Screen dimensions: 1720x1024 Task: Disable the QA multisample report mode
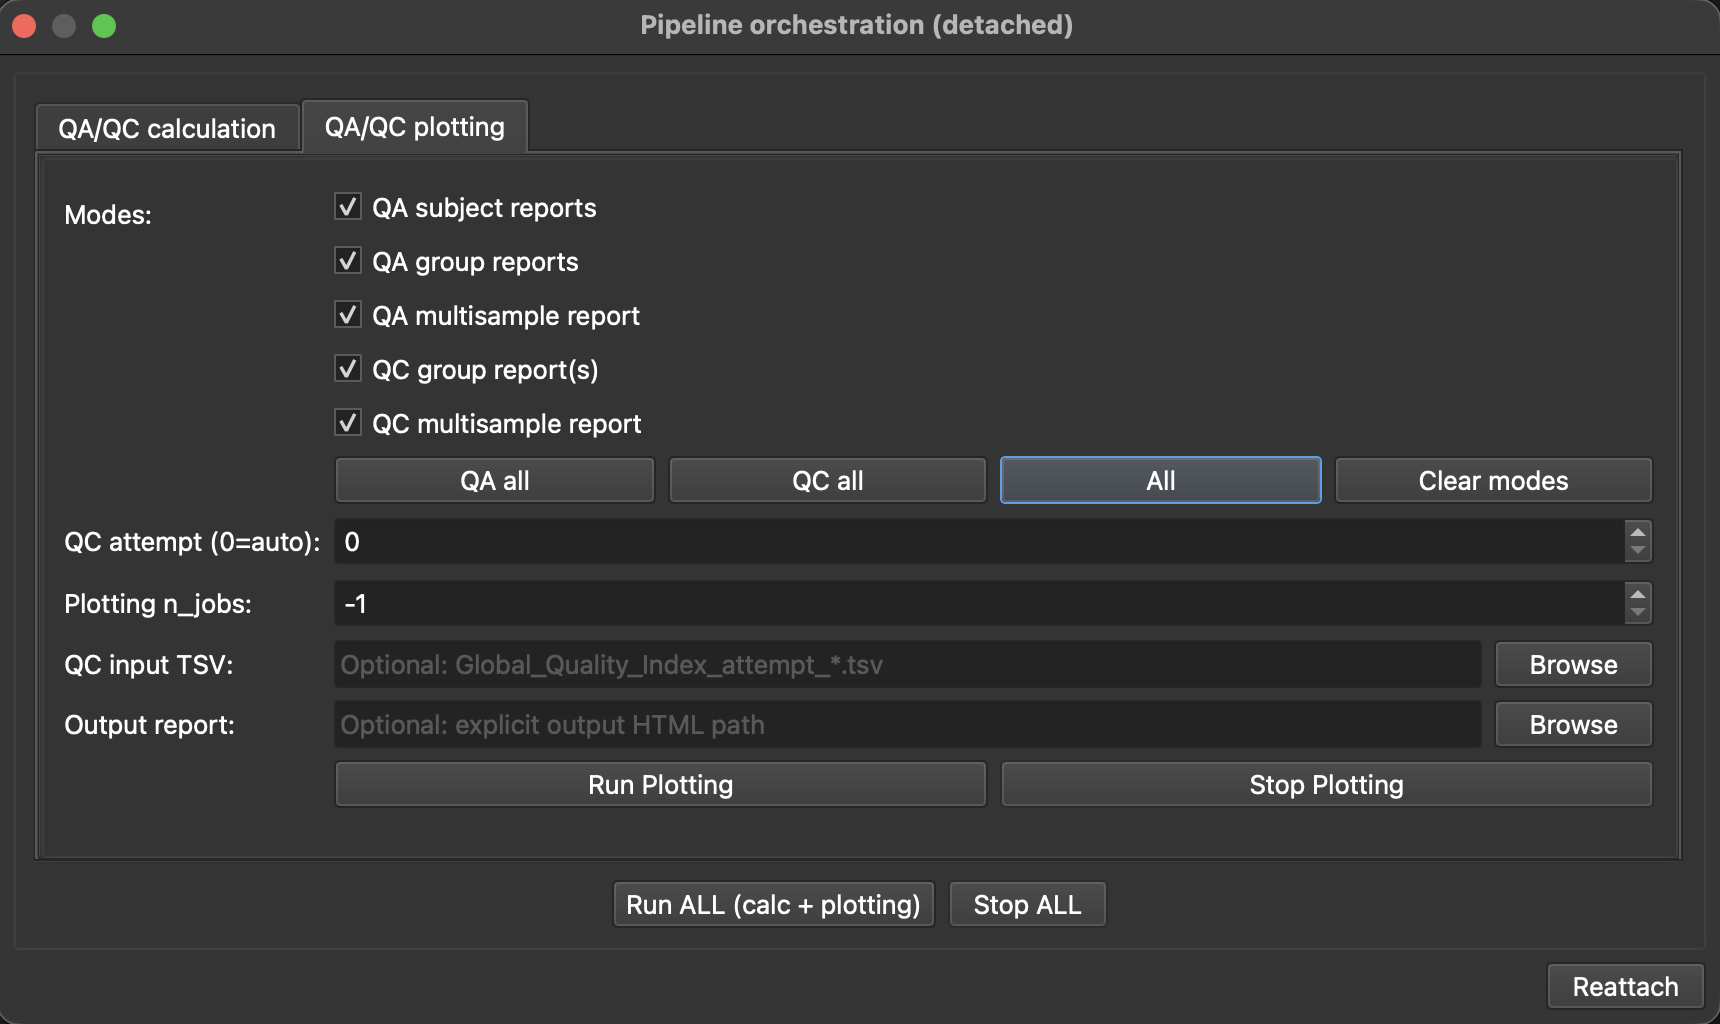click(348, 316)
